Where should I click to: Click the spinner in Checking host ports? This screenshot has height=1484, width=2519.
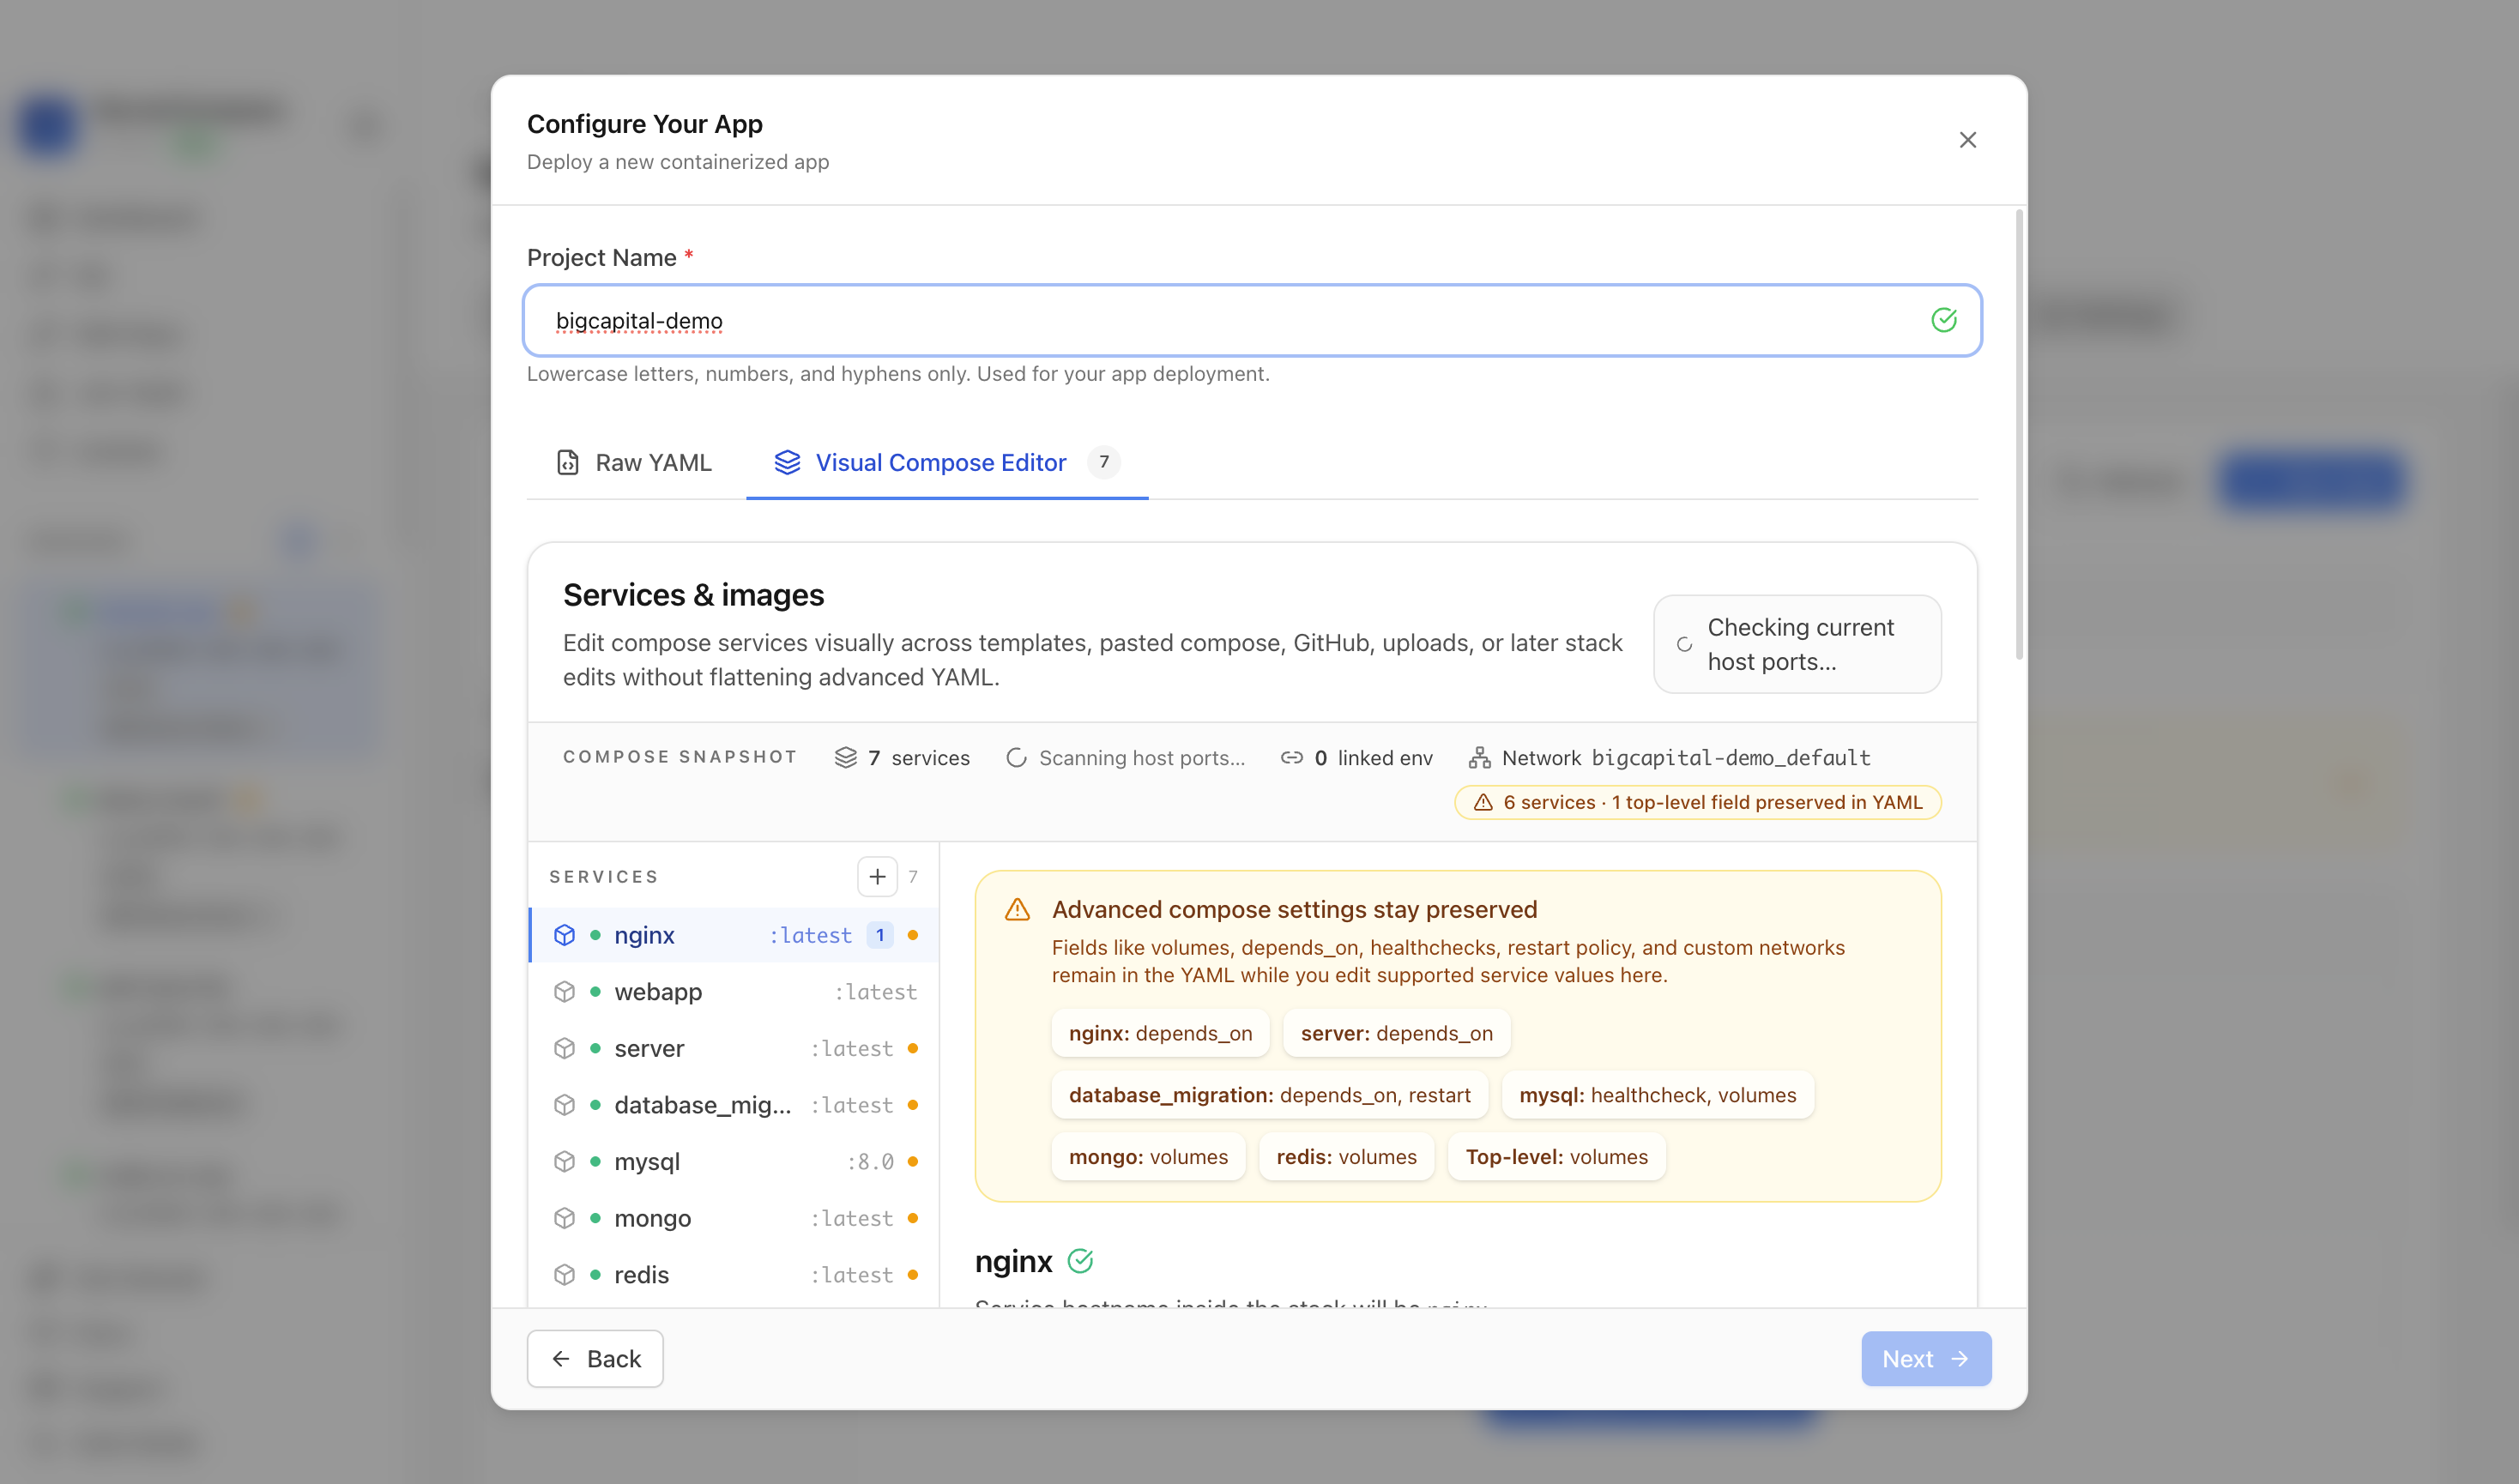click(x=1684, y=645)
